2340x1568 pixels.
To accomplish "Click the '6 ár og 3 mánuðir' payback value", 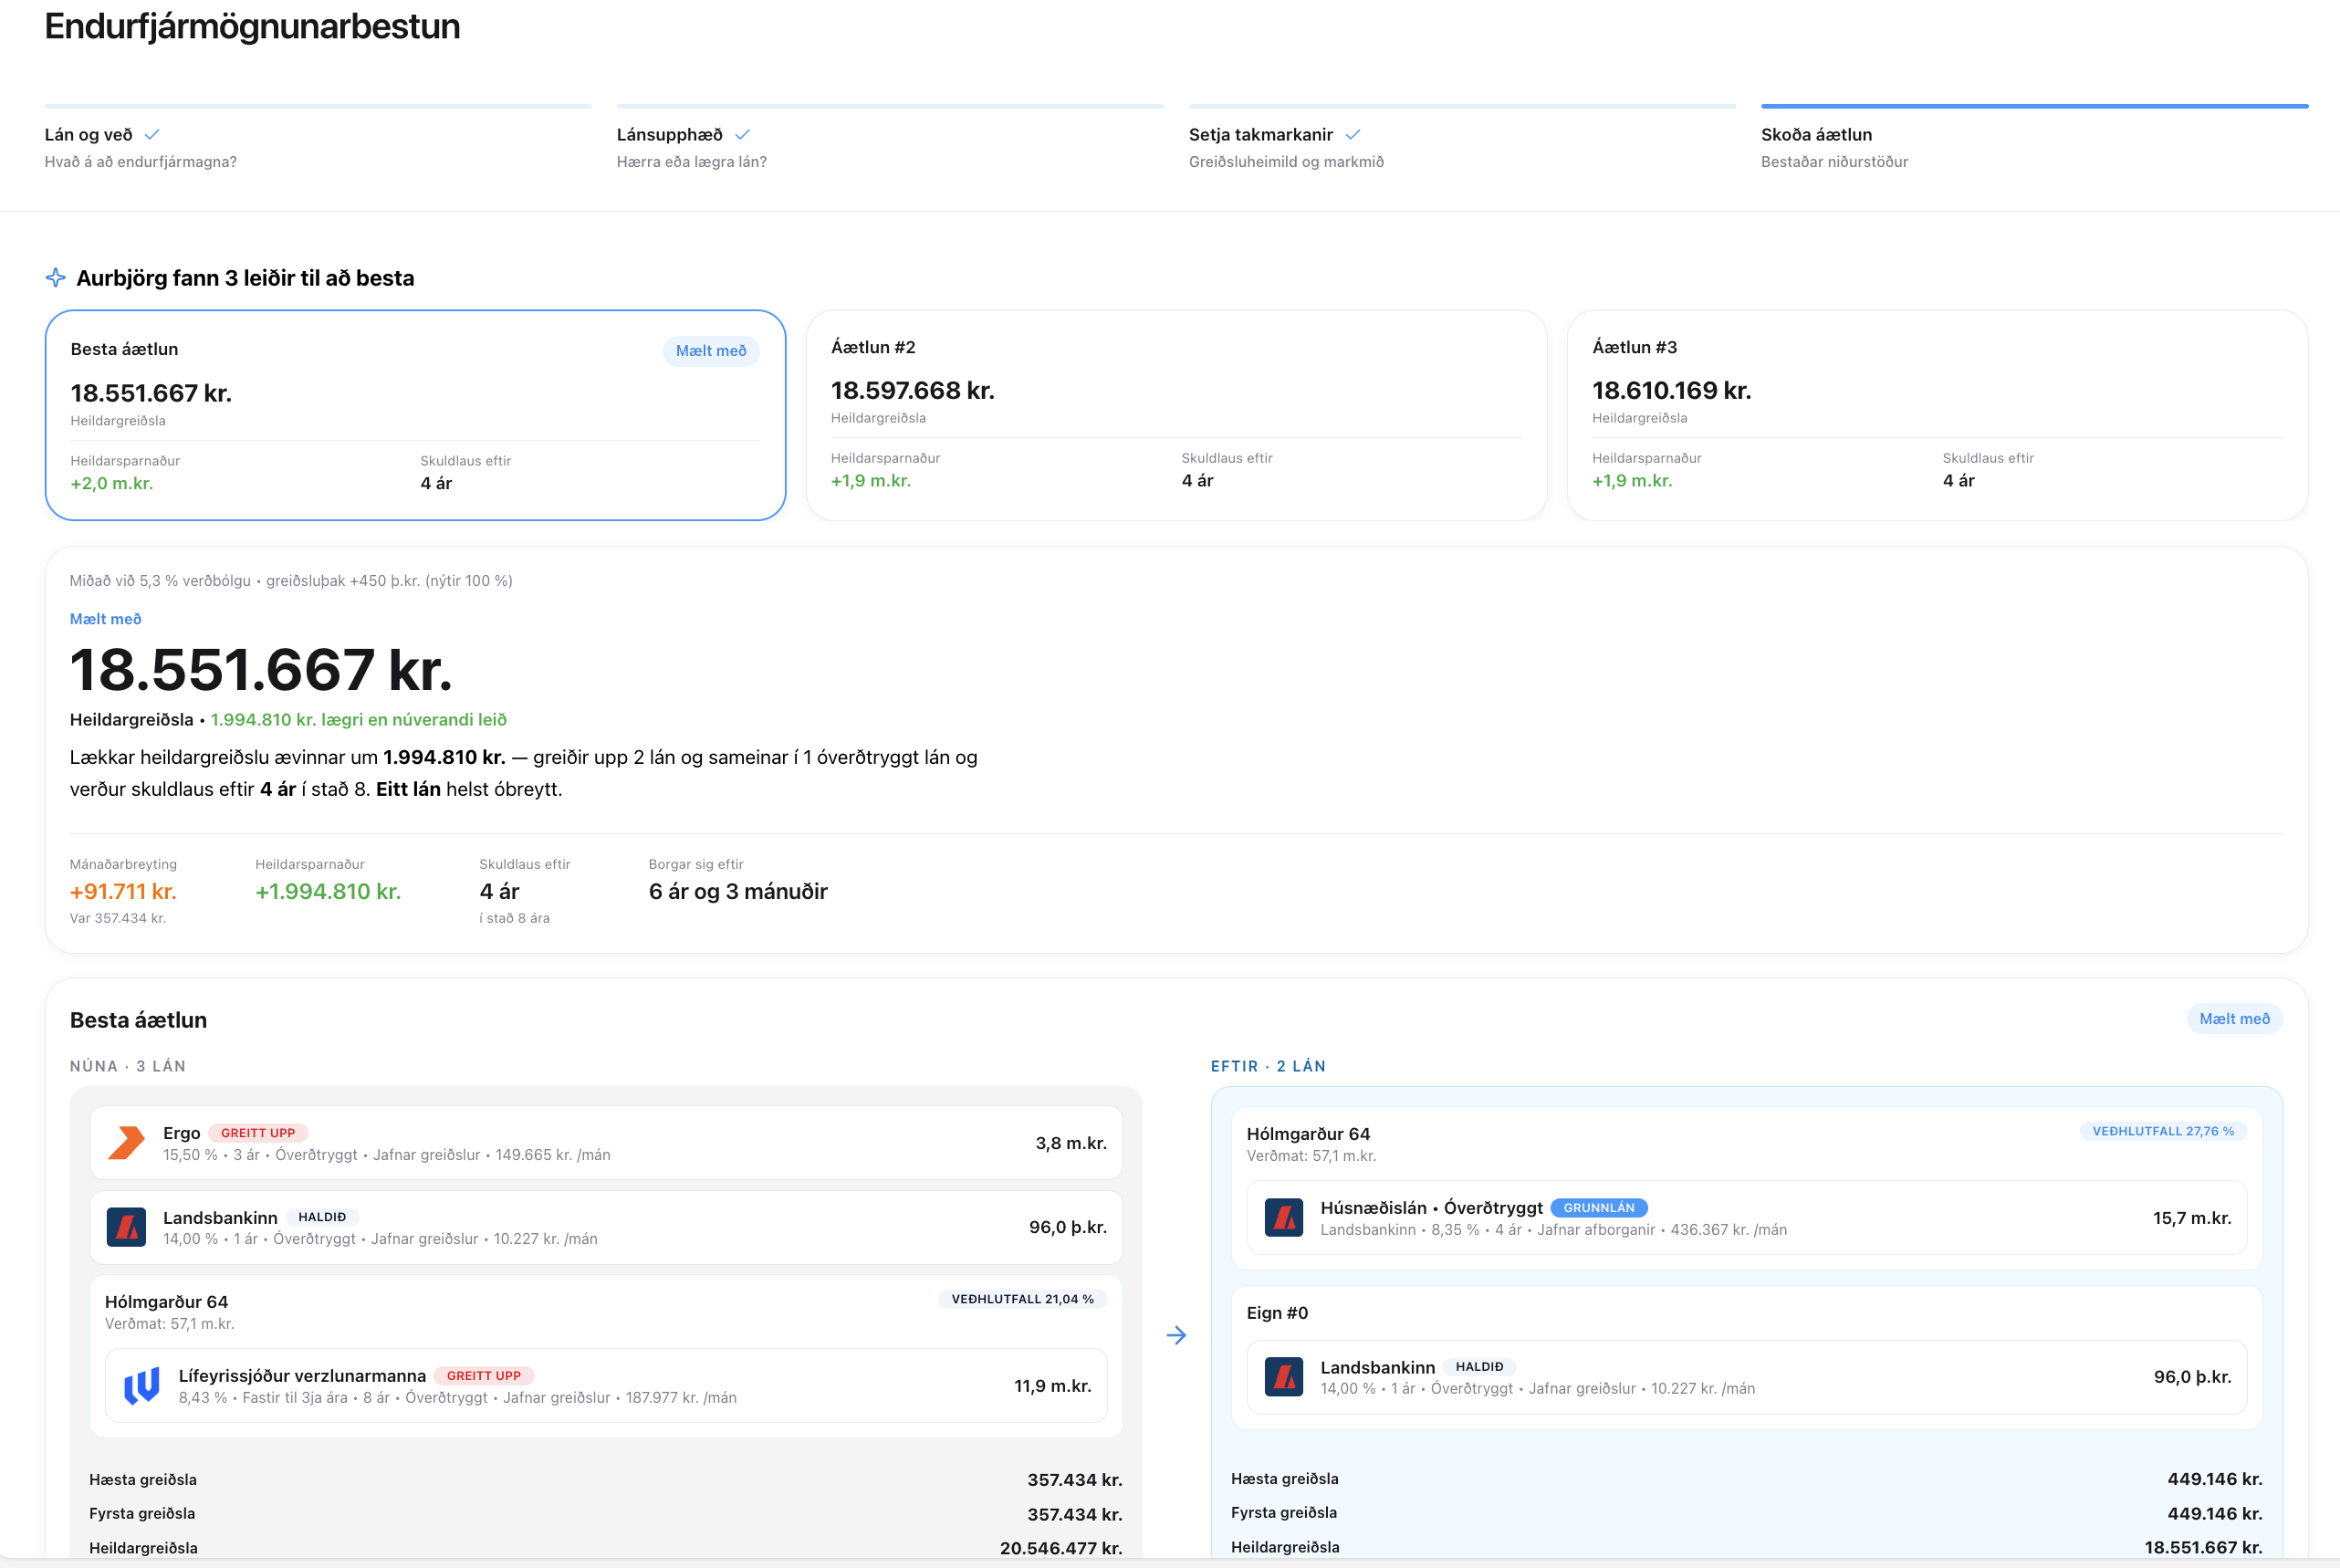I will [x=738, y=891].
